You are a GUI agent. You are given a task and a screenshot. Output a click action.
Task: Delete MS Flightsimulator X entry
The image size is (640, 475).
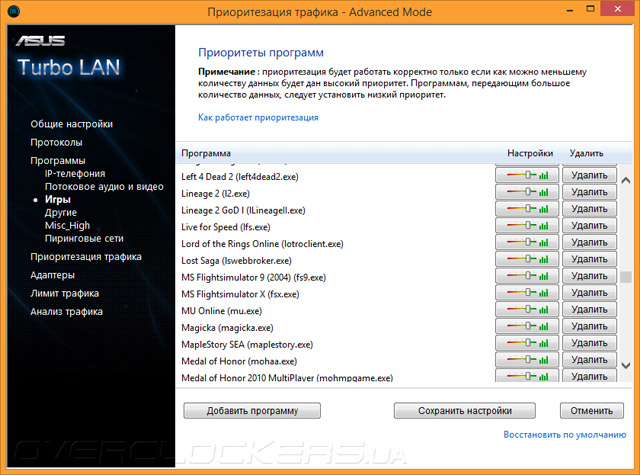coord(589,293)
